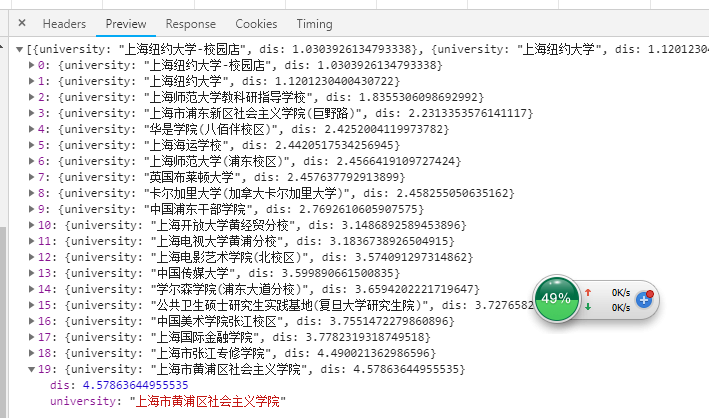Expand array item 1 上海纽约大学
The height and width of the screenshot is (418, 709).
(32, 81)
